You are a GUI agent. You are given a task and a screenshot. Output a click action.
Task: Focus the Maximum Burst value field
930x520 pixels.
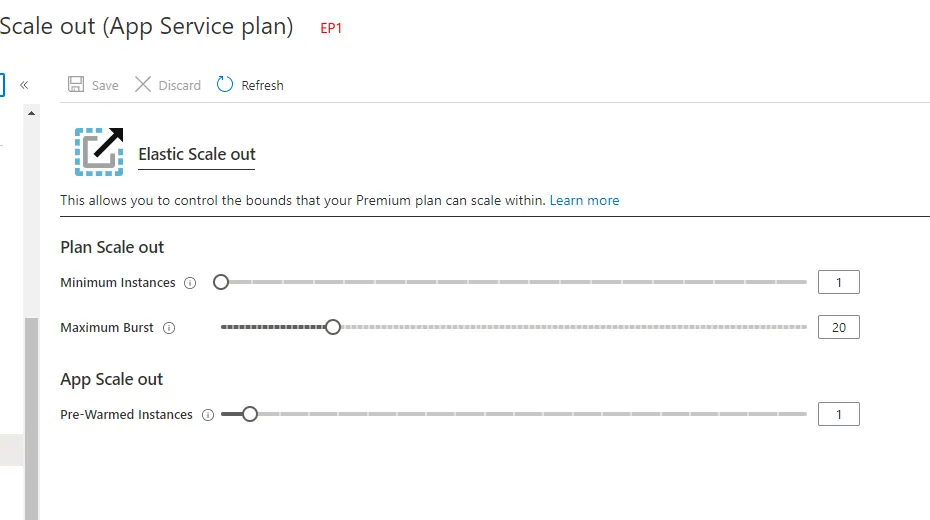click(x=838, y=327)
